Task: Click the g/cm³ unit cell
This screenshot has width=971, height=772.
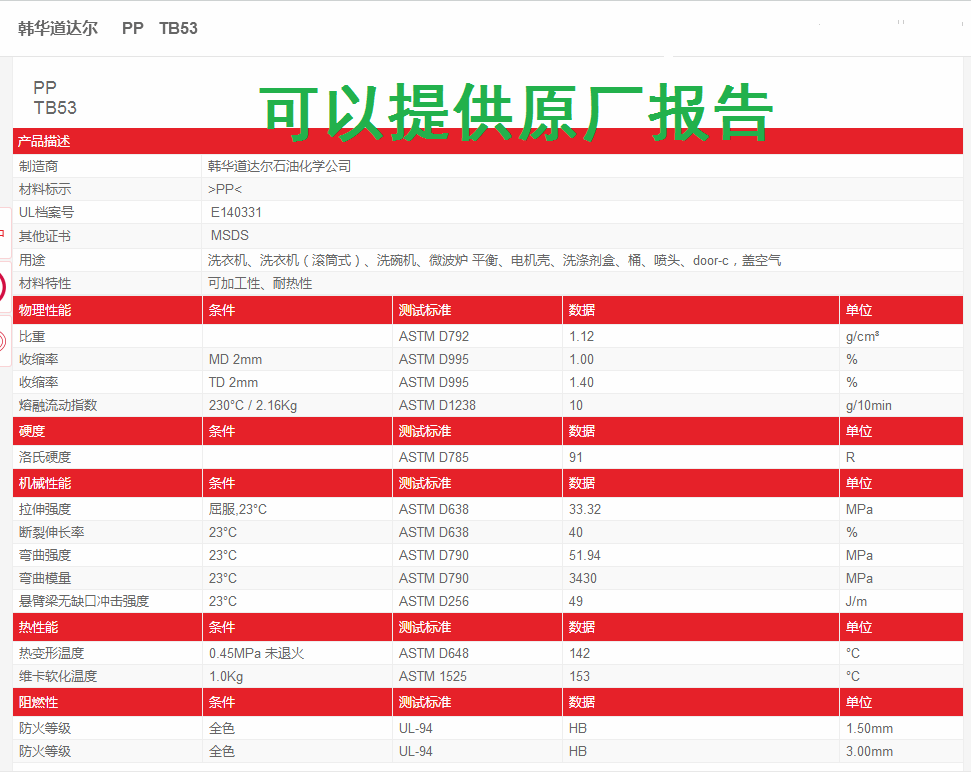Action: click(x=863, y=336)
